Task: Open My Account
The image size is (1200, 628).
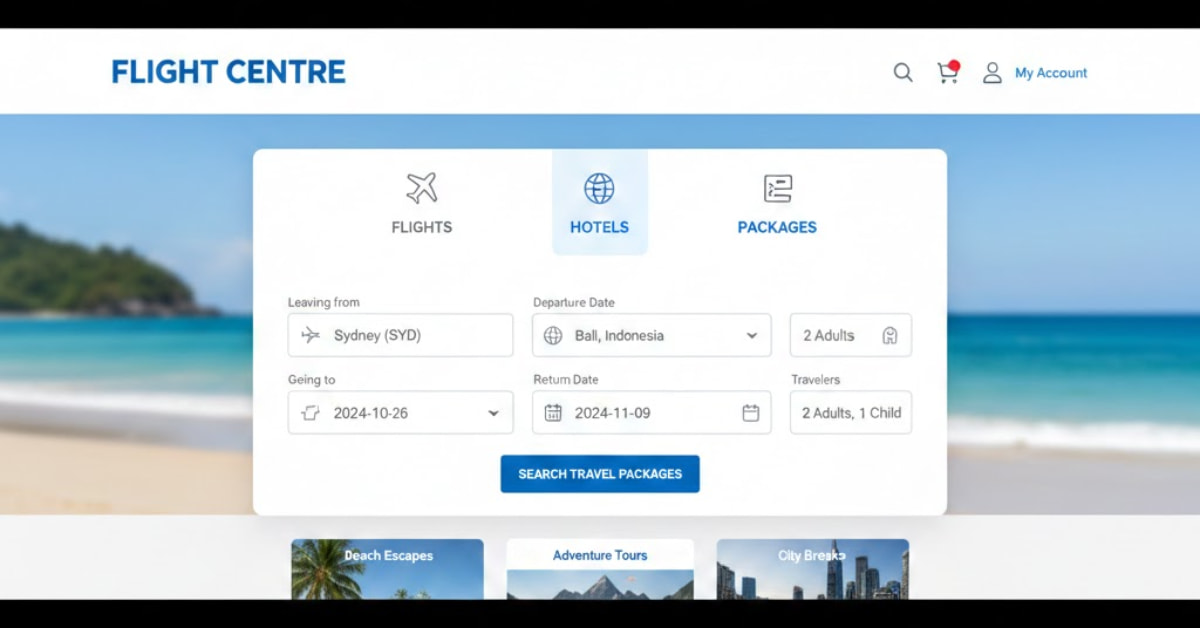Action: (1050, 72)
